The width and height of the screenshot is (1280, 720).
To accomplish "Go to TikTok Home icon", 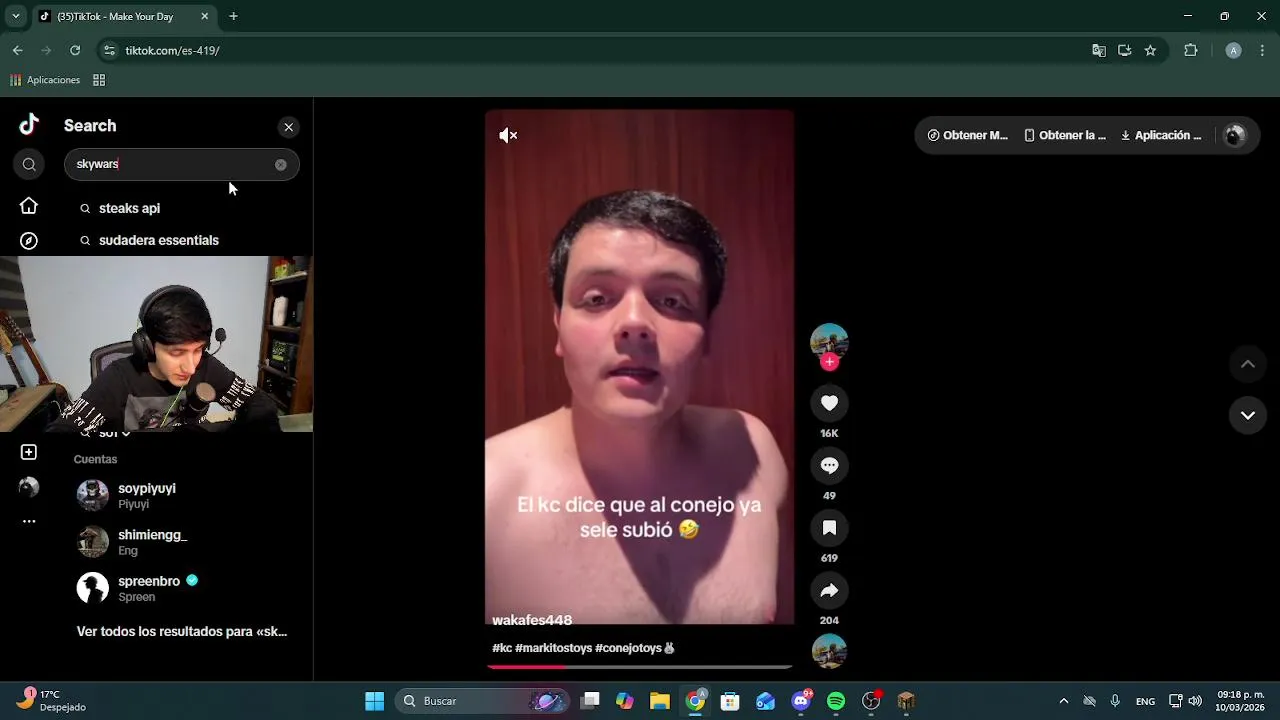I will [29, 206].
